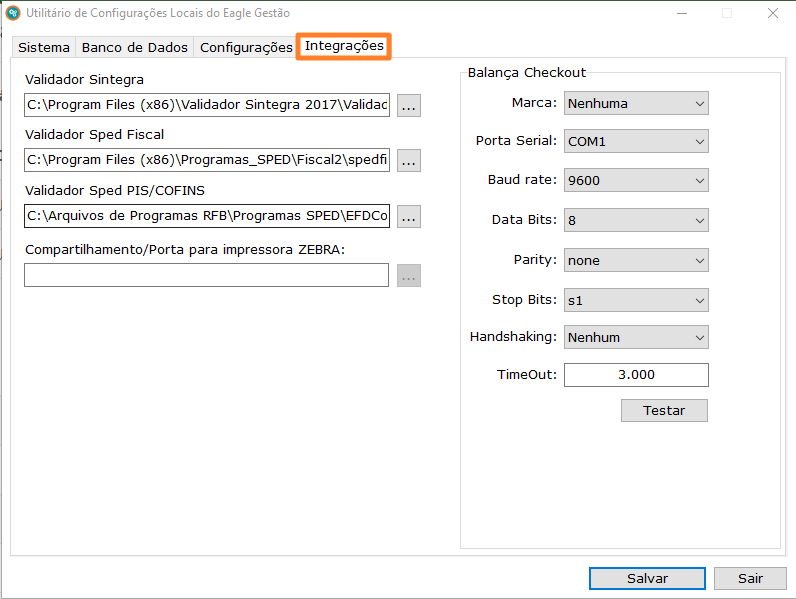This screenshot has width=796, height=599.
Task: Expand the Data Bits dropdown
Action: click(x=636, y=220)
